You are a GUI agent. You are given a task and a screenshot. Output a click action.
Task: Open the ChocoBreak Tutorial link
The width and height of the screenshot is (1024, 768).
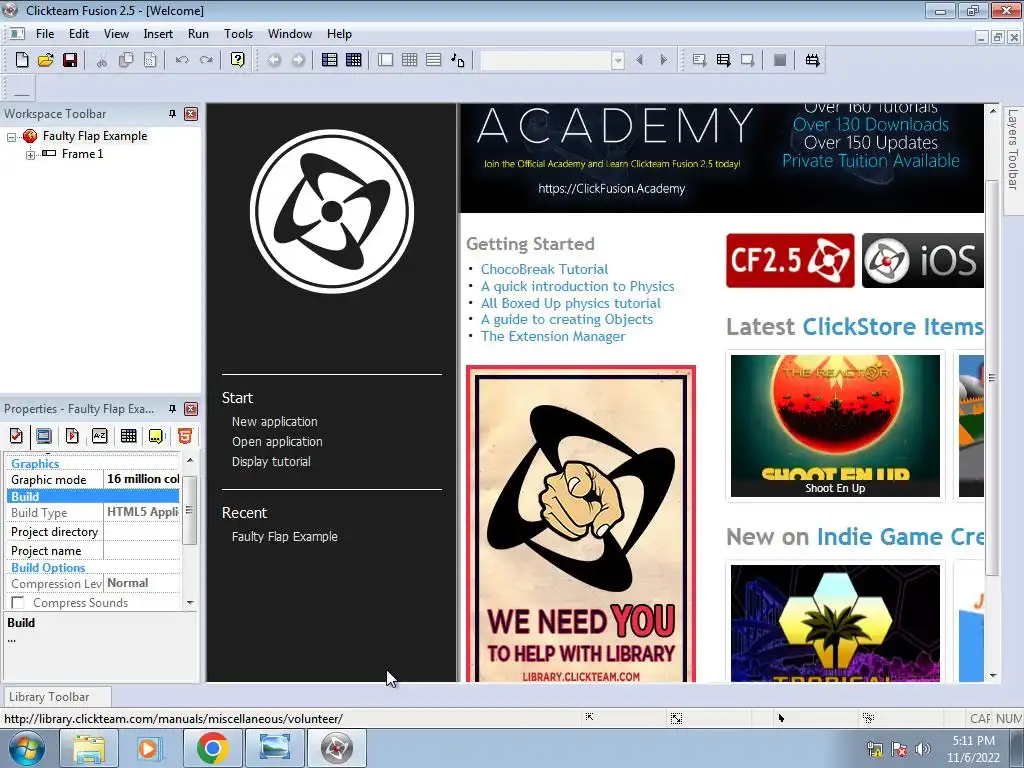pos(544,269)
